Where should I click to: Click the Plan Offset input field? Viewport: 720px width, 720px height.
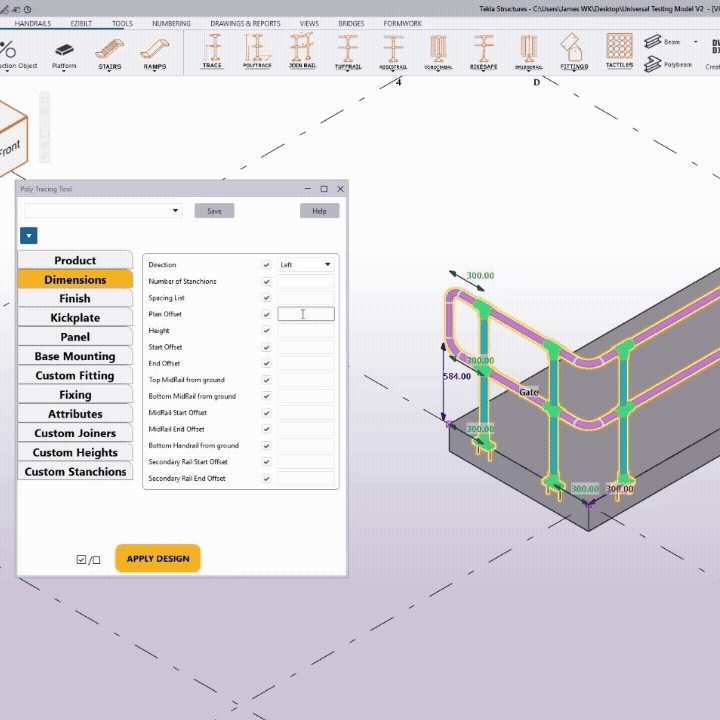pyautogui.click(x=306, y=314)
